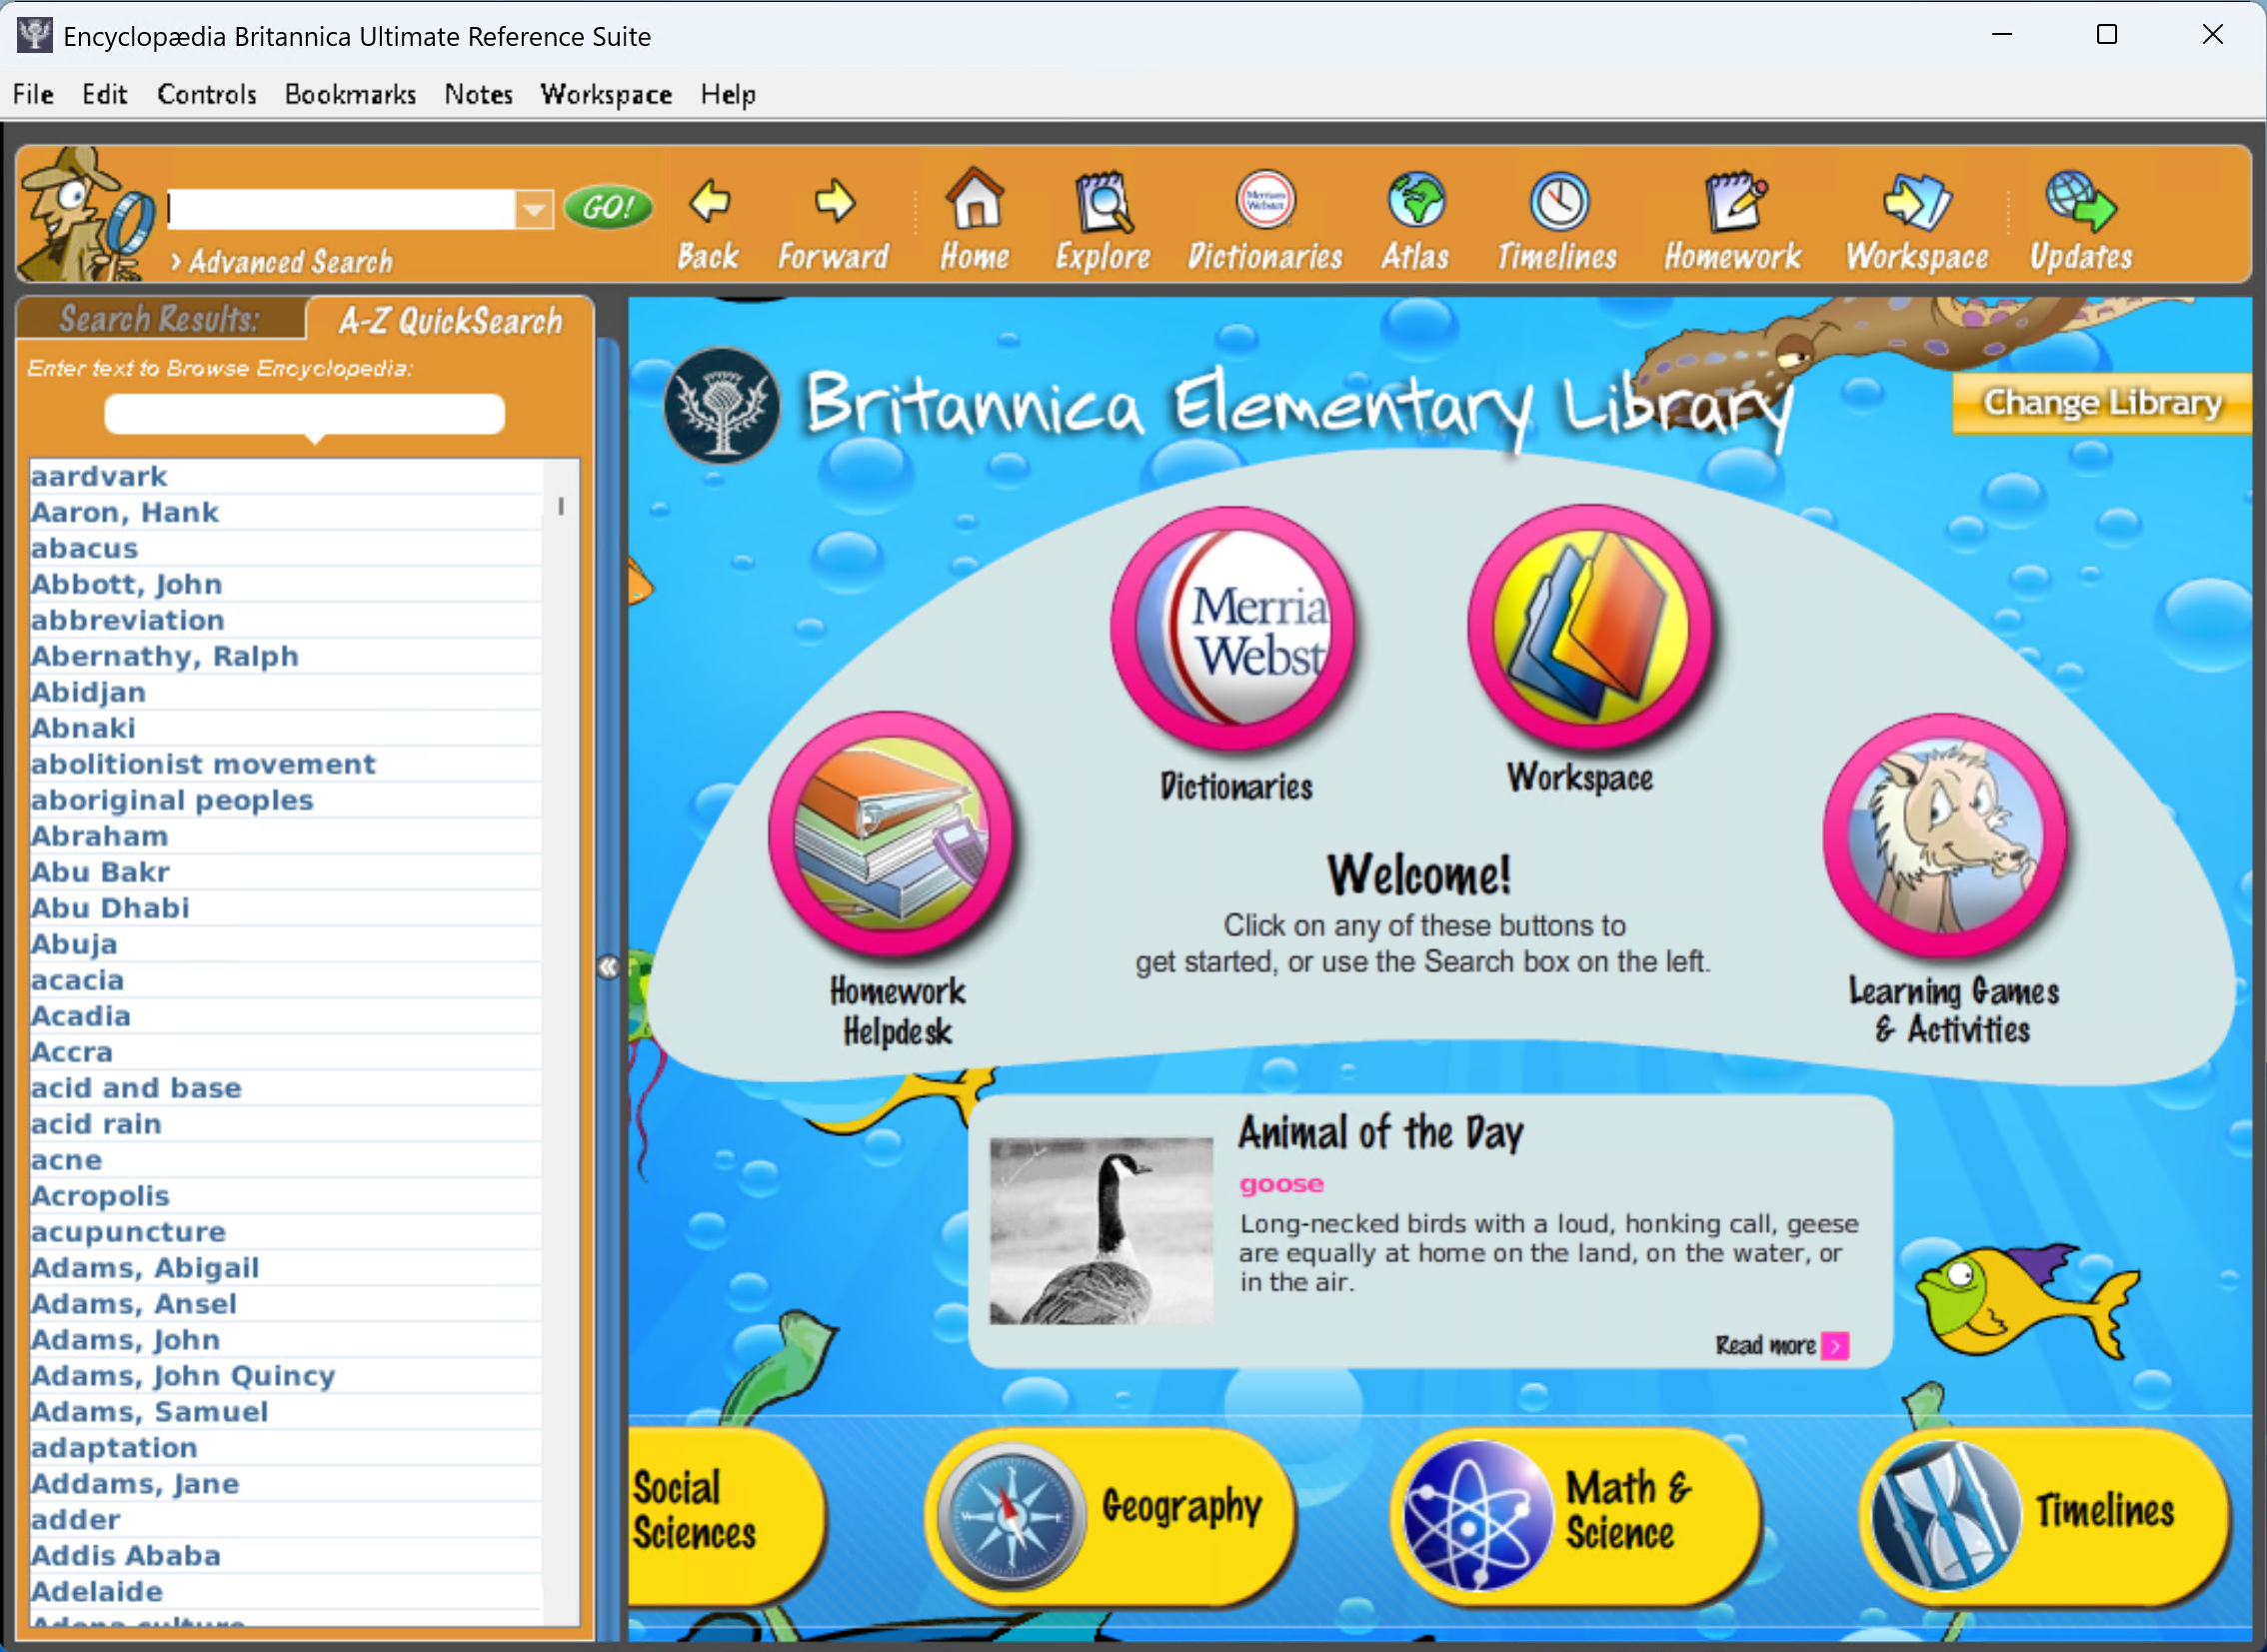This screenshot has height=1652, width=2267.
Task: Open the Help menu
Action: (728, 94)
